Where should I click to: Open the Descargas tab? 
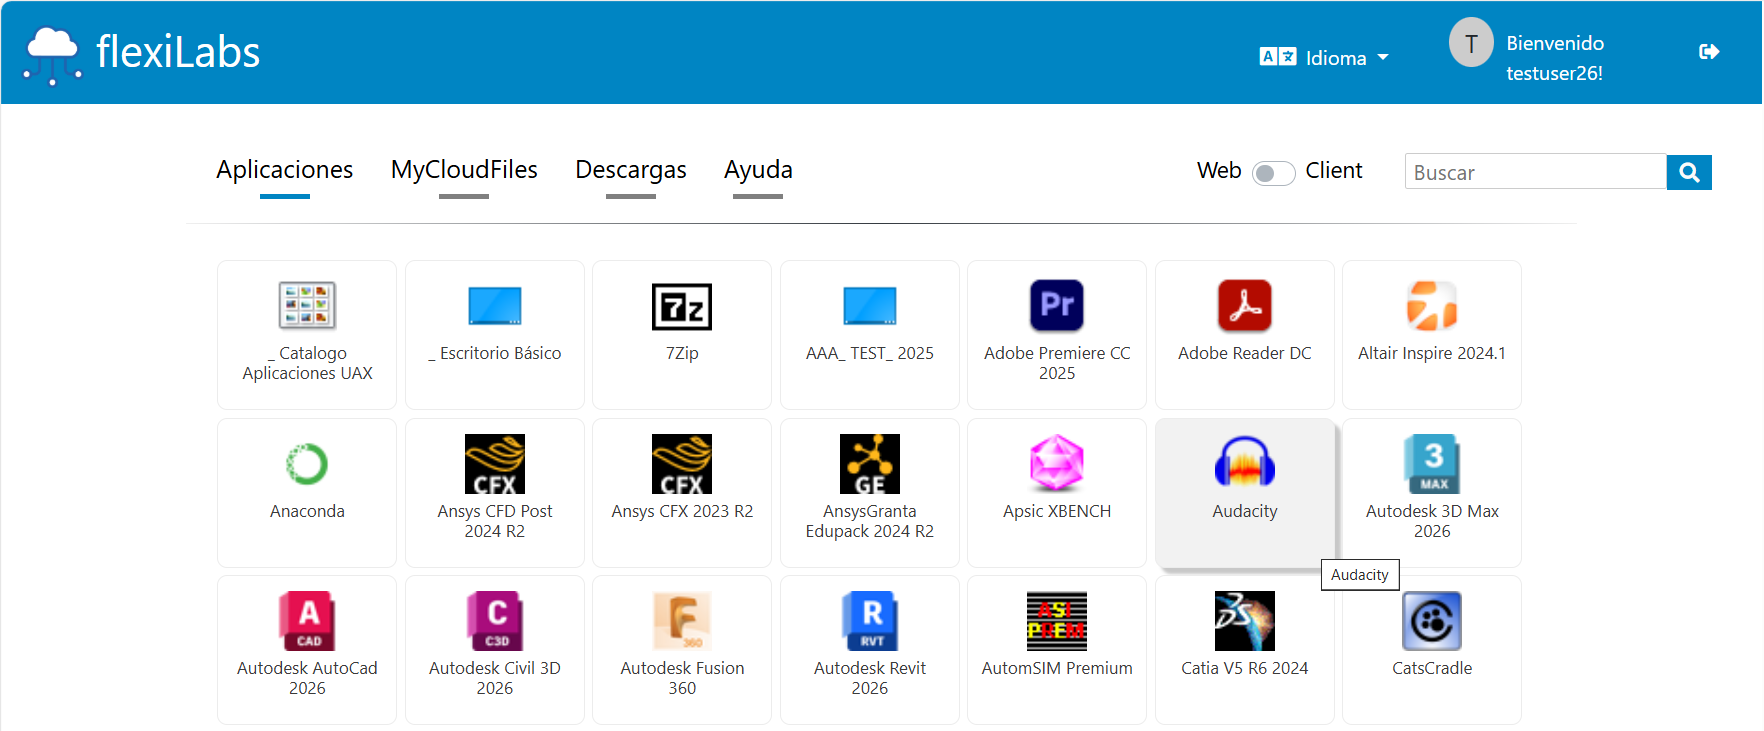point(630,170)
